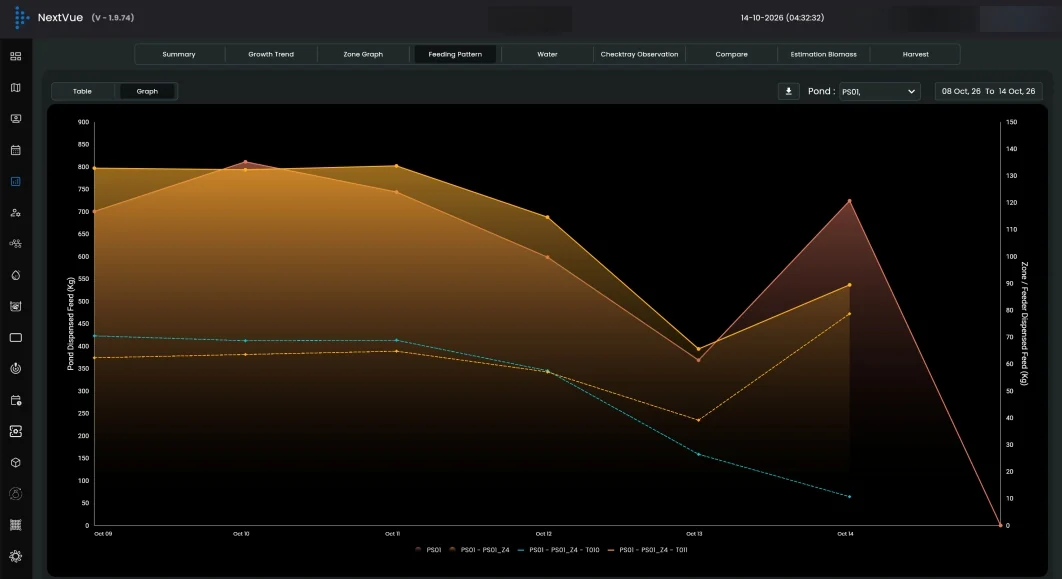Open the 3D cube sidebar icon
This screenshot has width=1062, height=579.
coord(16,463)
